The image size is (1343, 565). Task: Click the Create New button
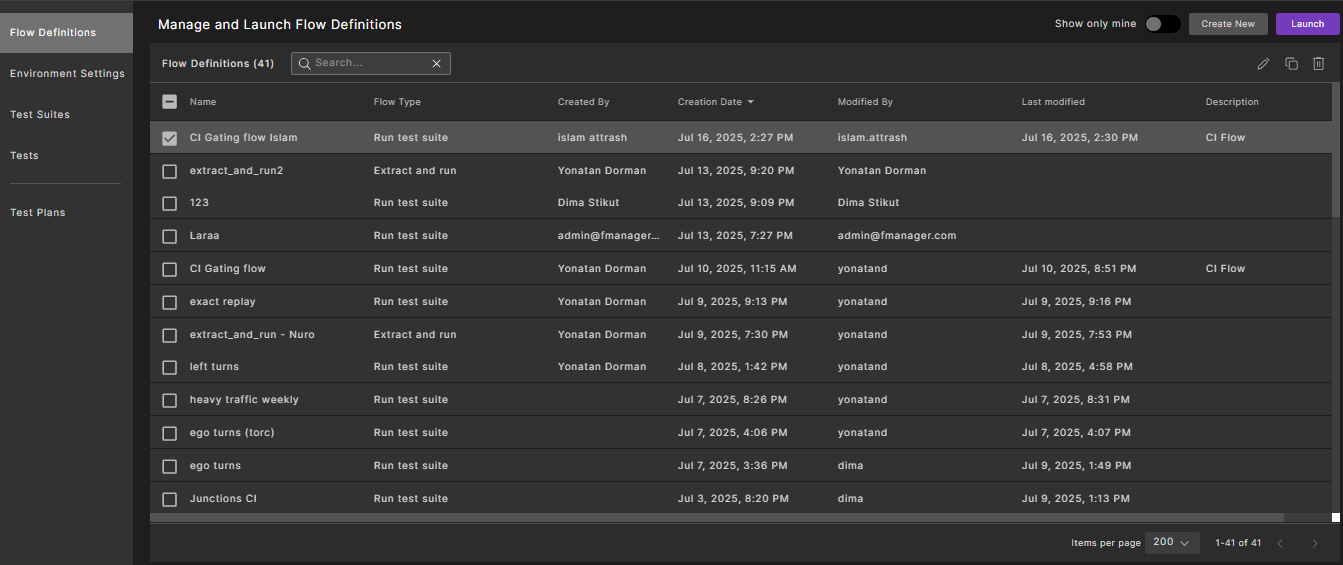1228,24
